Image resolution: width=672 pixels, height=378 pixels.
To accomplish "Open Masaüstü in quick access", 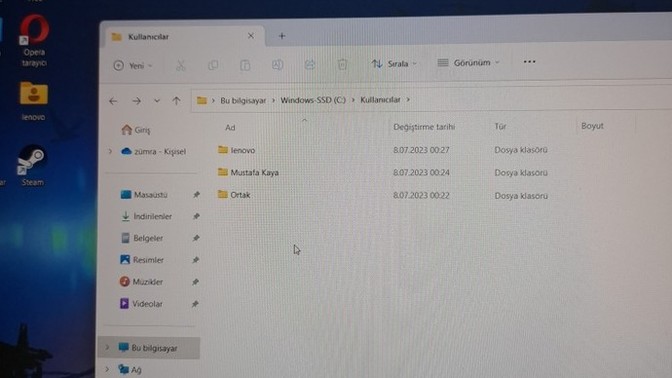I will point(144,195).
